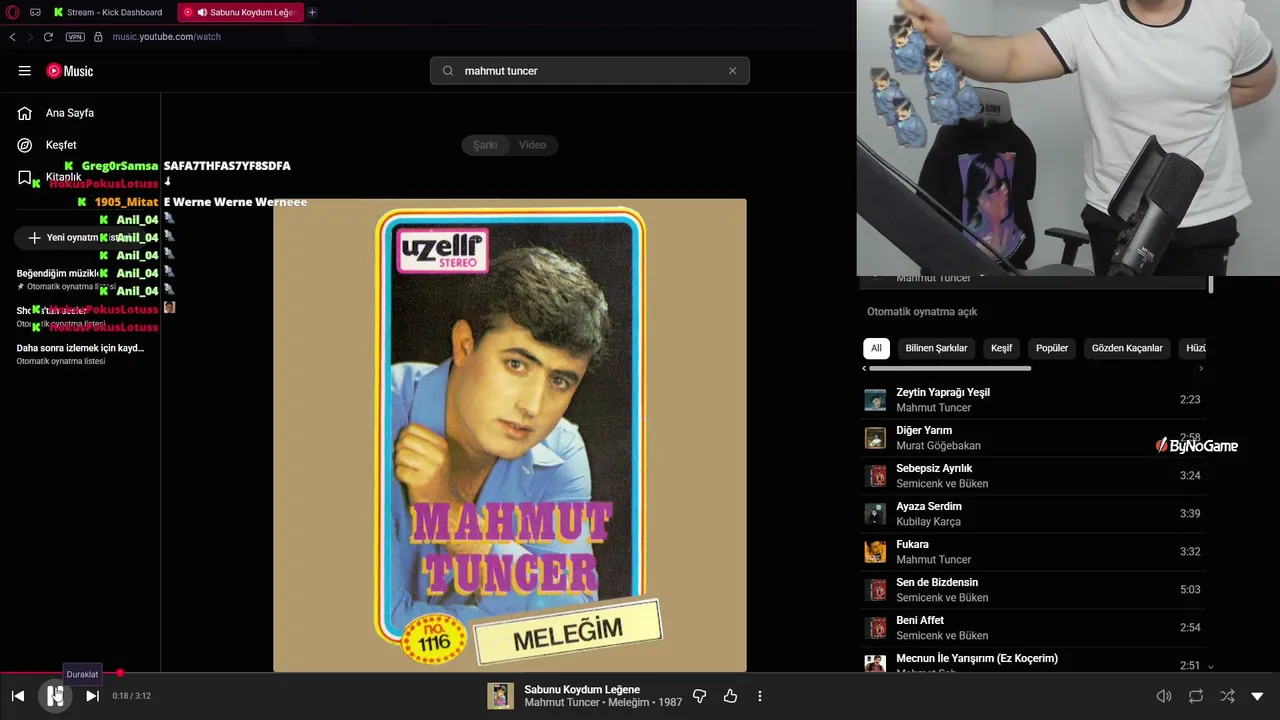The height and width of the screenshot is (720, 1280).
Task: Like the current song
Action: pos(730,696)
